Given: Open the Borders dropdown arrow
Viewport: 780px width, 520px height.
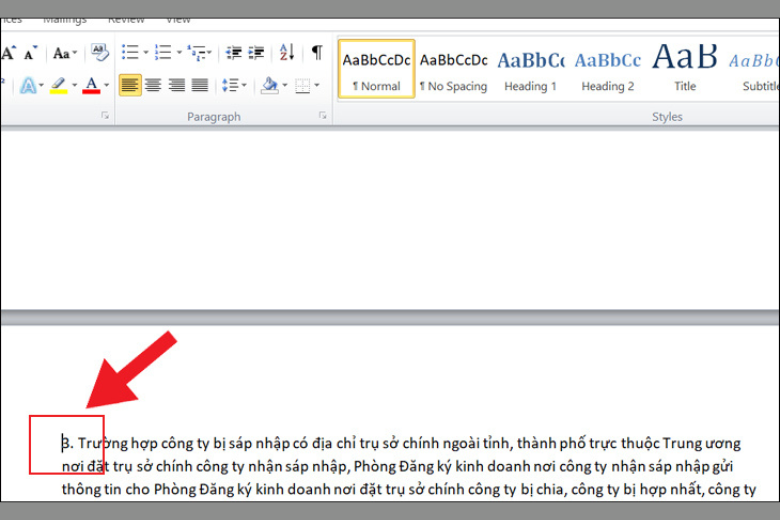Looking at the screenshot, I should [317, 85].
